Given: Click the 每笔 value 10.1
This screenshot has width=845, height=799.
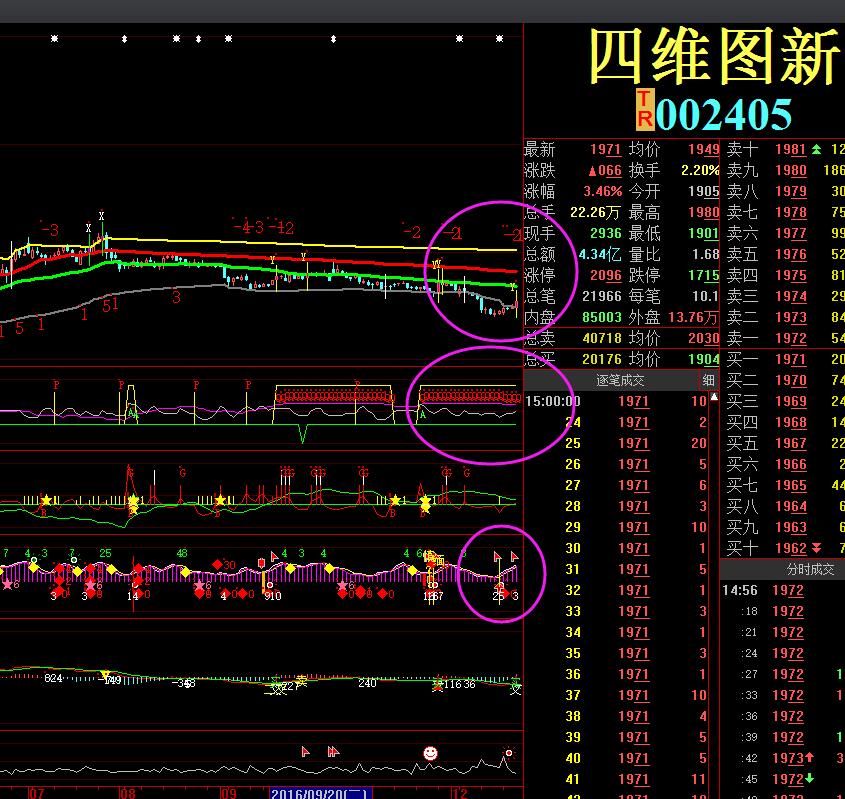Looking at the screenshot, I should 706,296.
